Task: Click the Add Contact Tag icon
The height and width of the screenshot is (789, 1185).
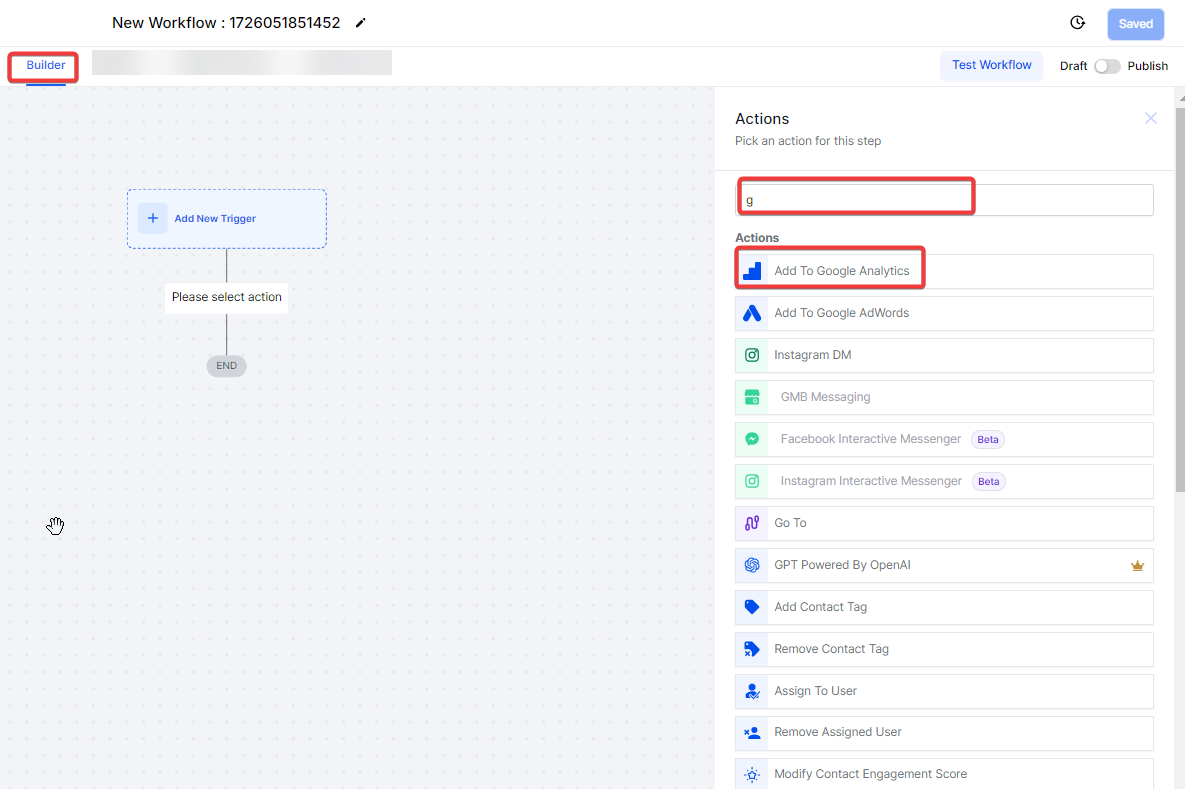Action: point(752,607)
